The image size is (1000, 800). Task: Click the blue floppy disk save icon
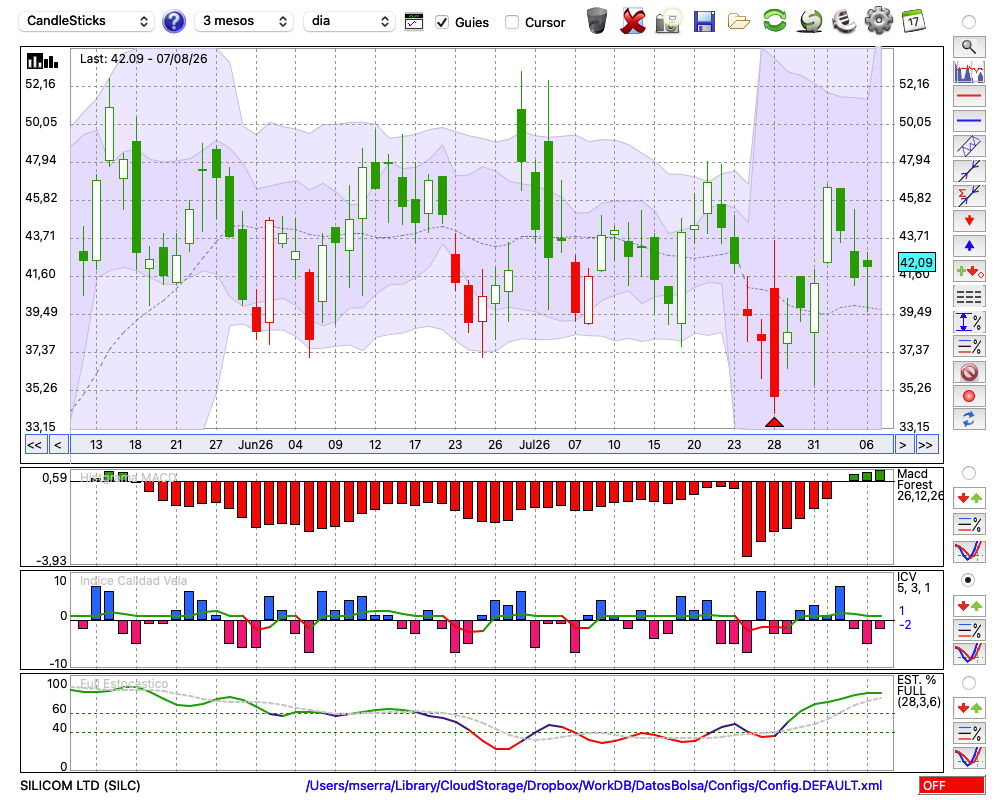704,21
